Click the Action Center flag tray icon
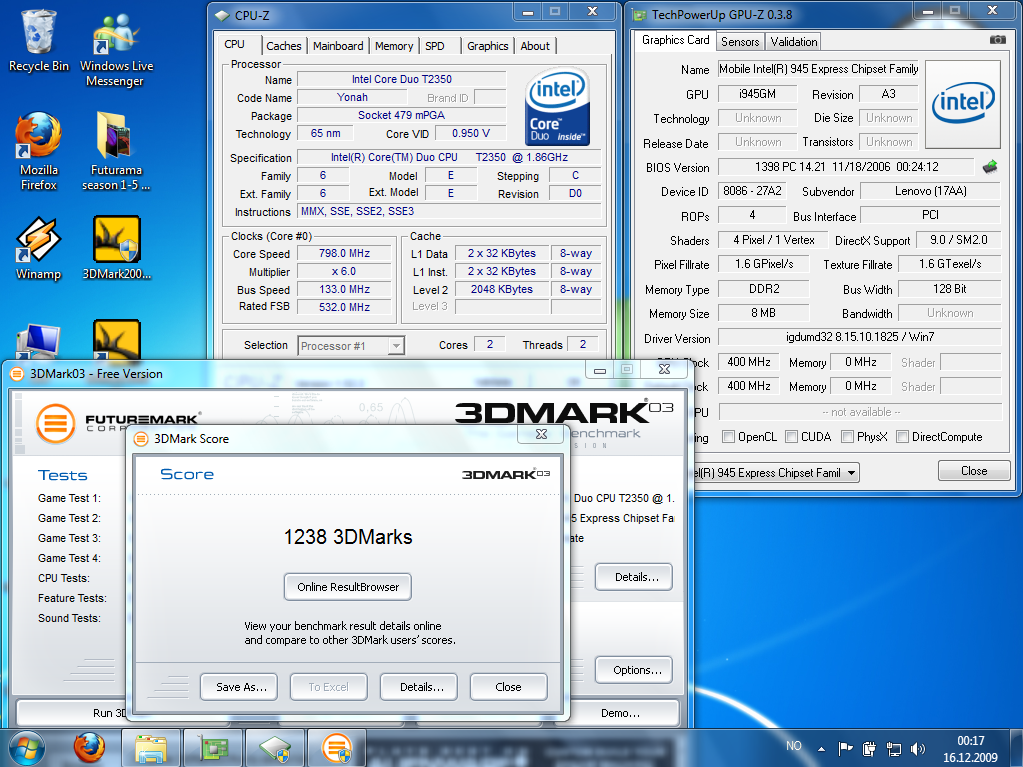This screenshot has width=1023, height=767. (846, 748)
